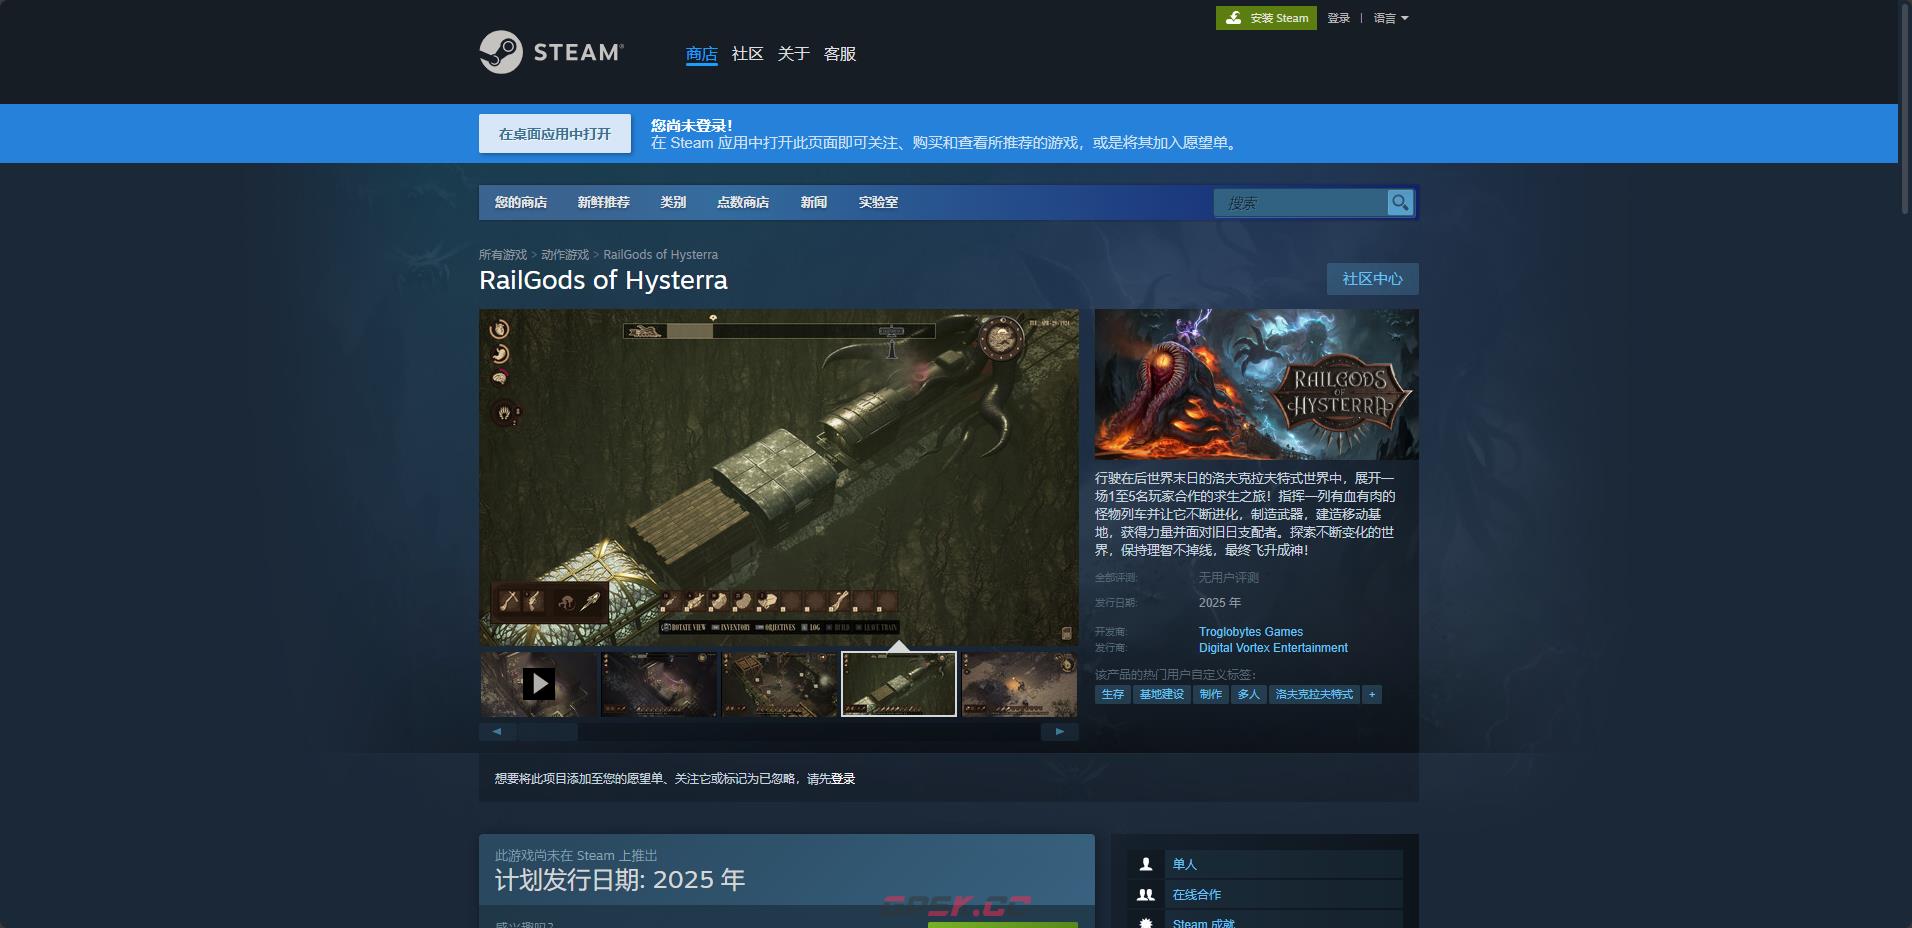Click the 在桌面应用中打开 button

[x=554, y=134]
